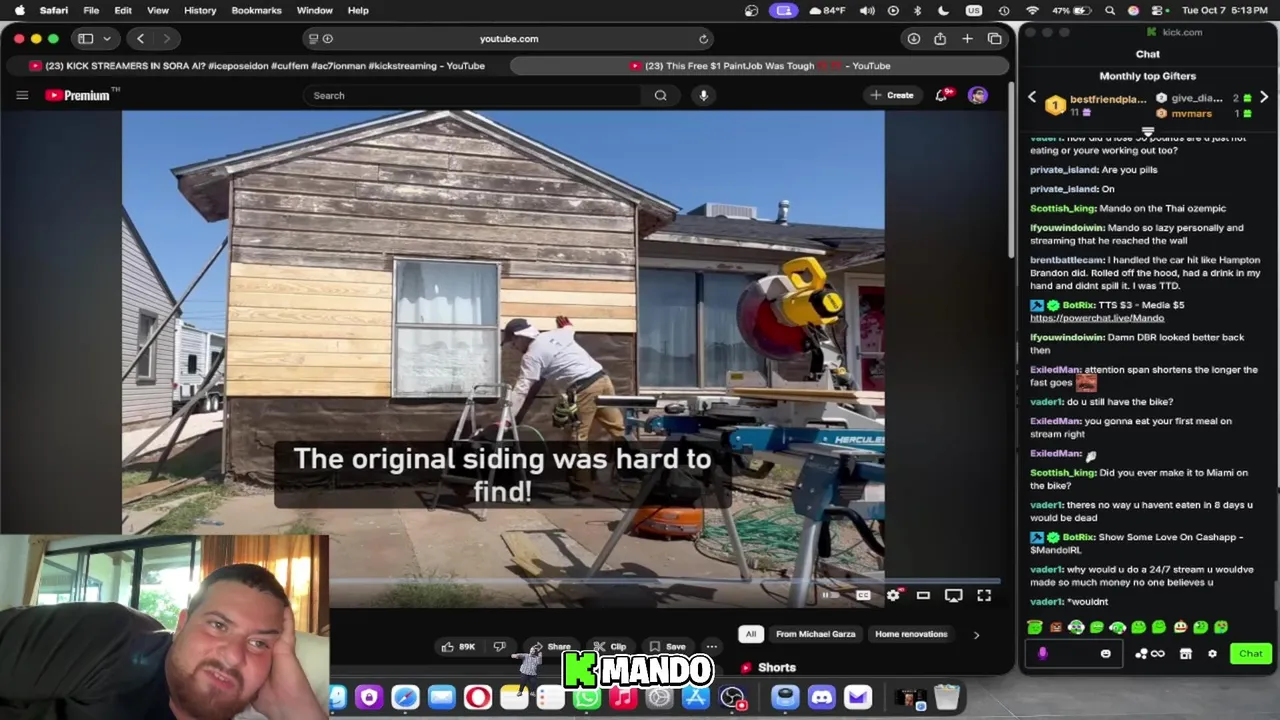Click the Create button on YouTube
Screen dimensions: 1280x720
[x=892, y=95]
